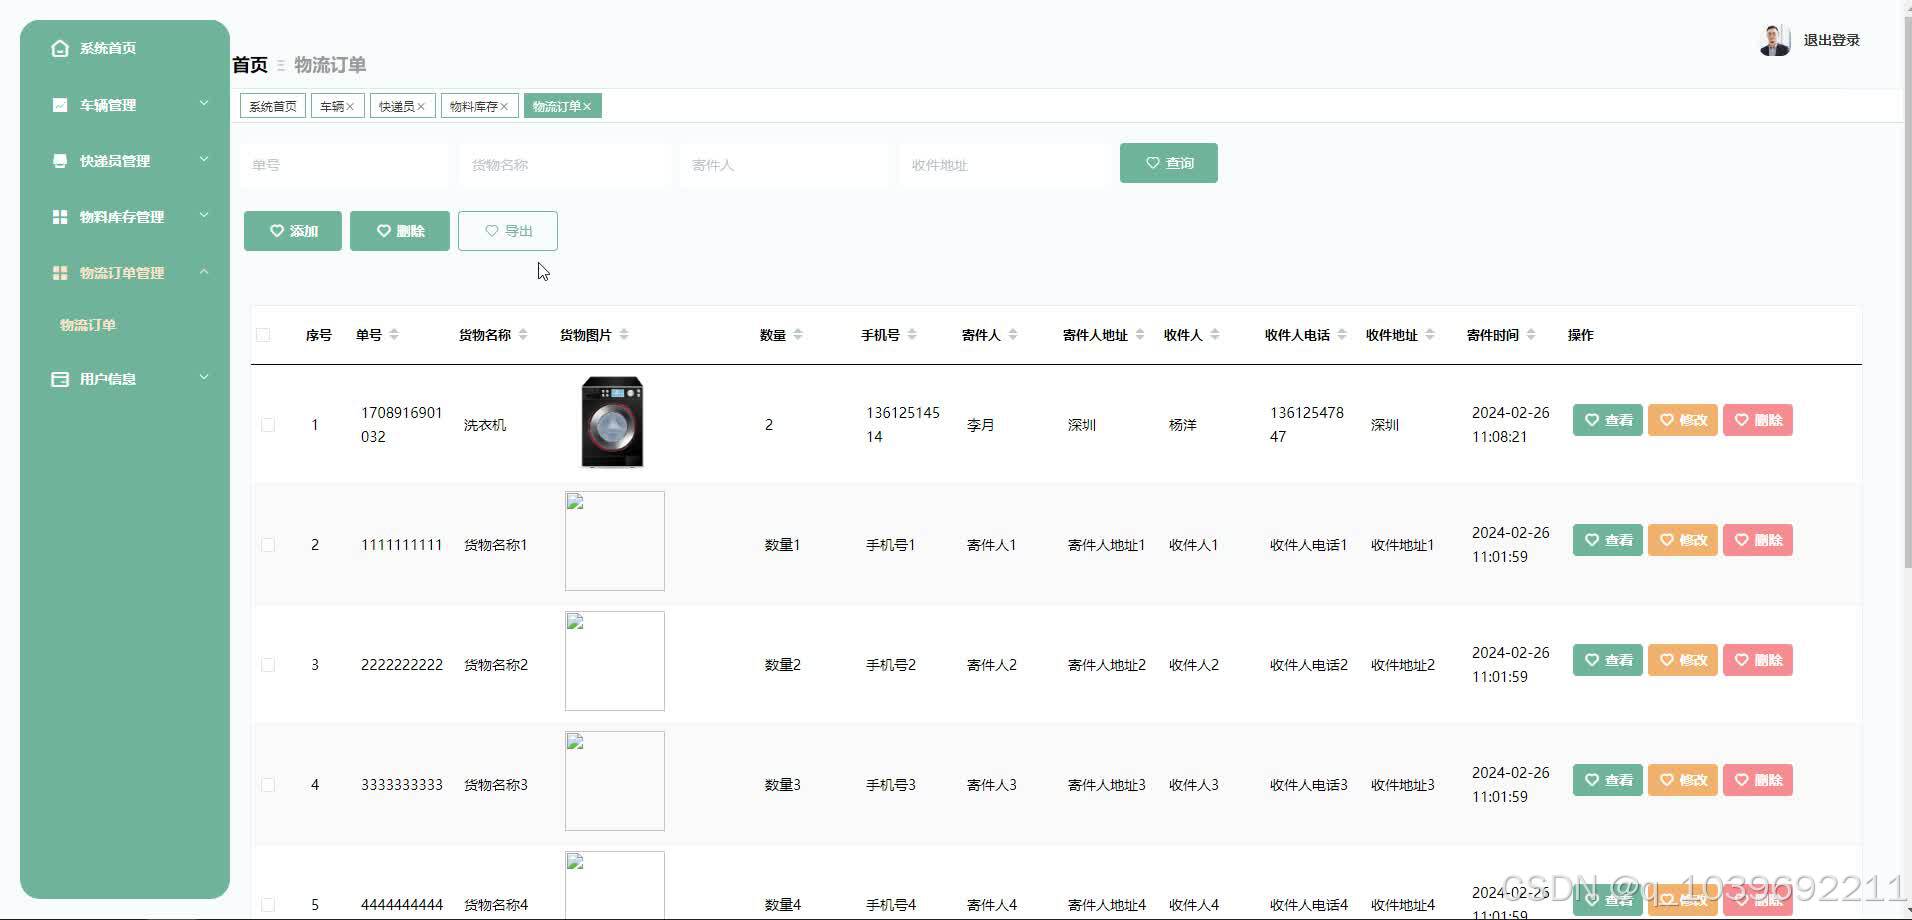Viewport: 1912px width, 920px height.
Task: Click 修改 for the 洗衣机 order row
Action: click(x=1683, y=420)
